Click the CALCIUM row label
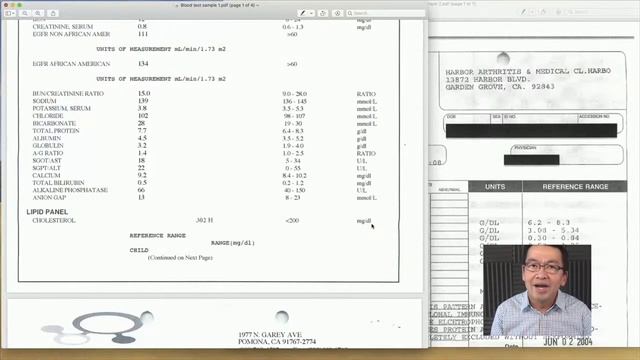The width and height of the screenshot is (640, 360). point(46,175)
